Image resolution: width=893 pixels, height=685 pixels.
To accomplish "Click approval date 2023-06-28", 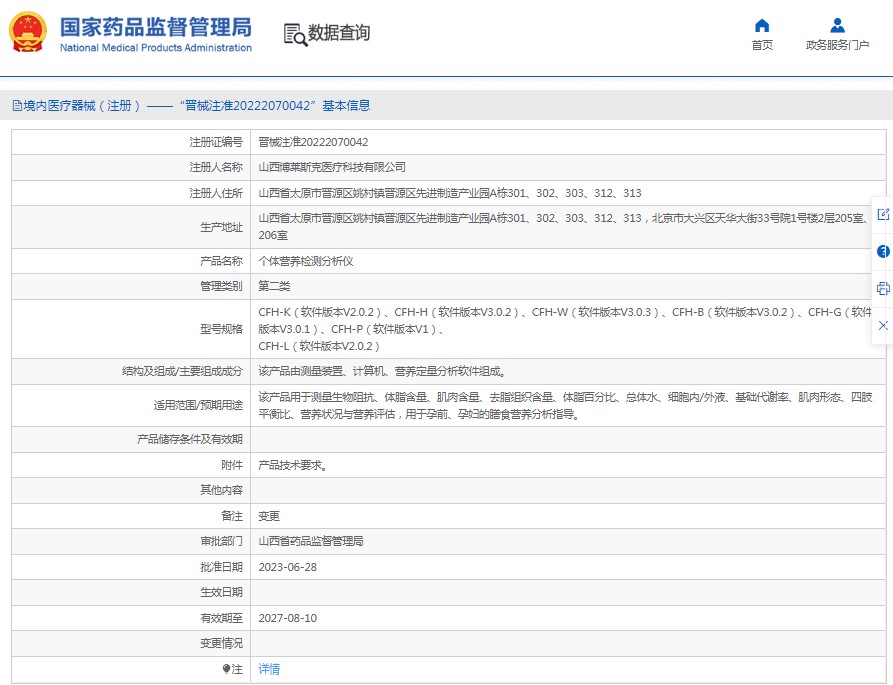I will 288,567.
